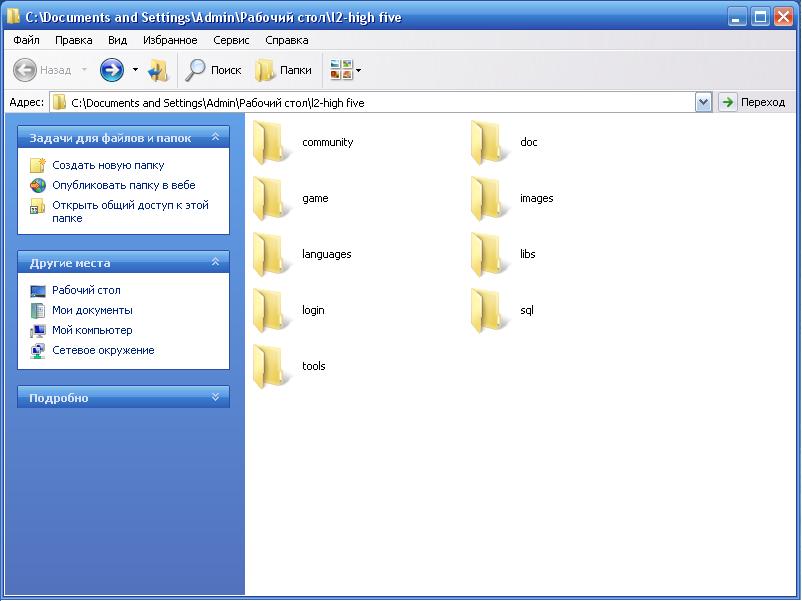Click the Views (thumbnails) toolbar icon

coord(341,70)
